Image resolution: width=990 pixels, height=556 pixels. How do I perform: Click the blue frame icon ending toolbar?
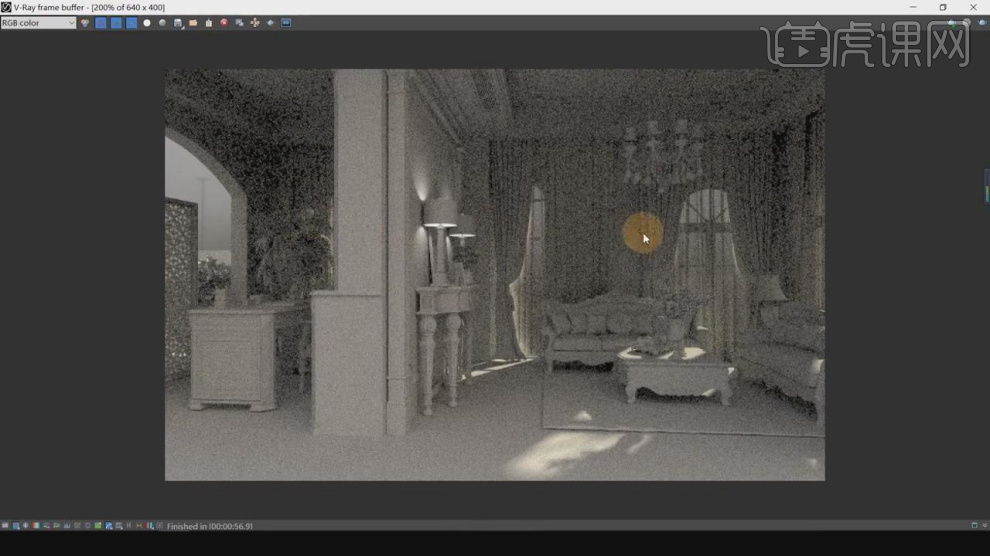coord(286,23)
